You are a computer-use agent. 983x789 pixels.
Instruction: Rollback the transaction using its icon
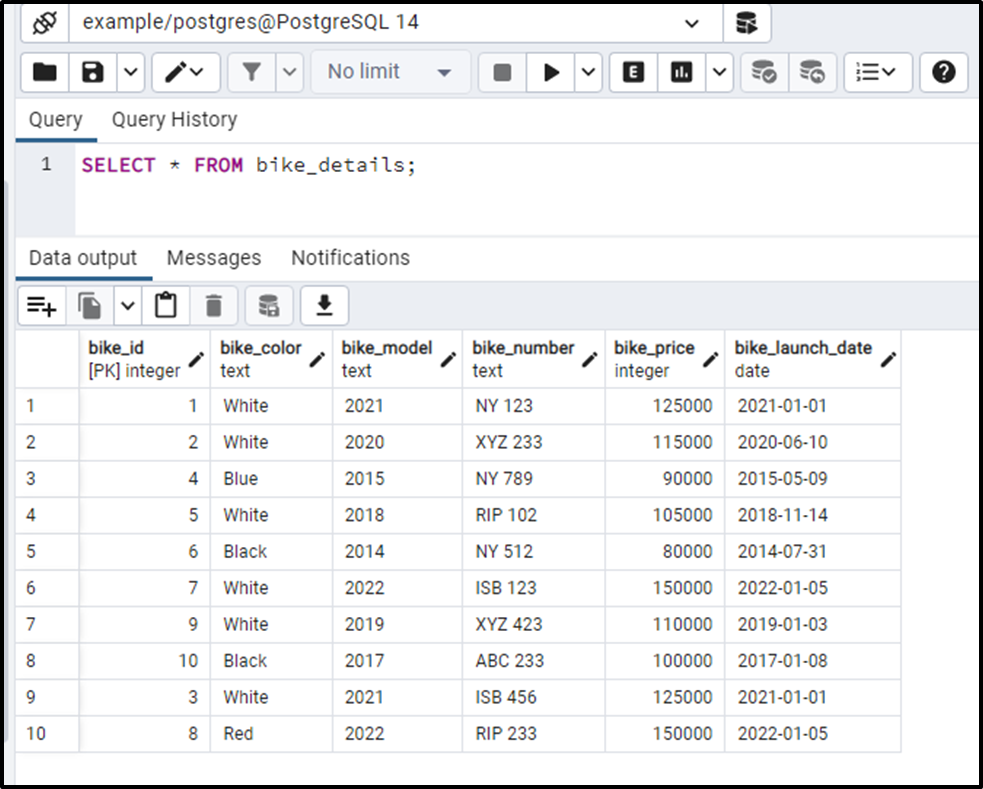[812, 72]
